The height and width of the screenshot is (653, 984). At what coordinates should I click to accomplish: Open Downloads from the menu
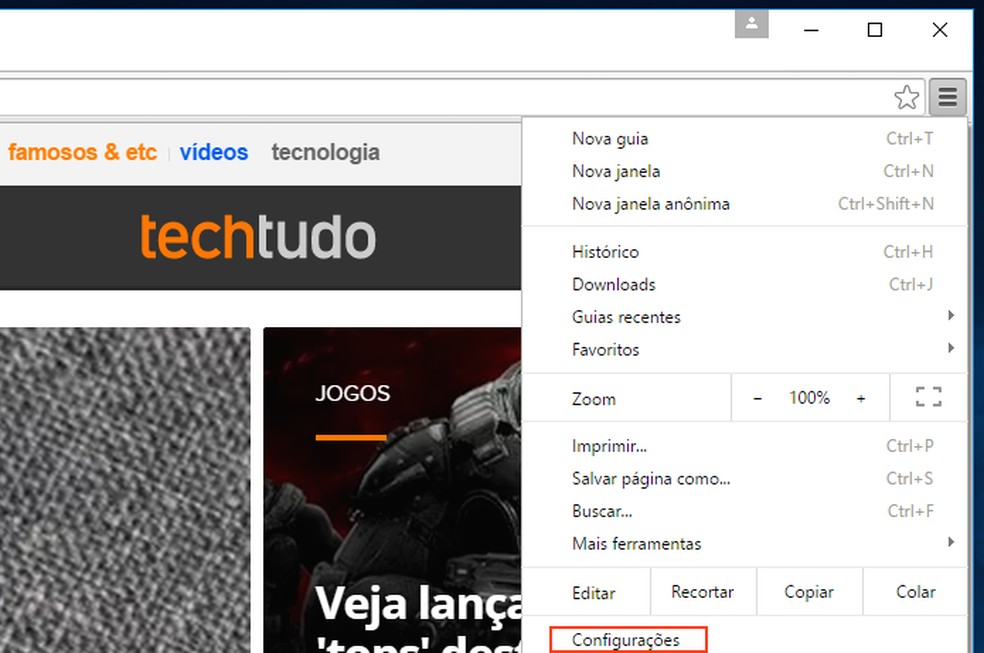(x=613, y=284)
